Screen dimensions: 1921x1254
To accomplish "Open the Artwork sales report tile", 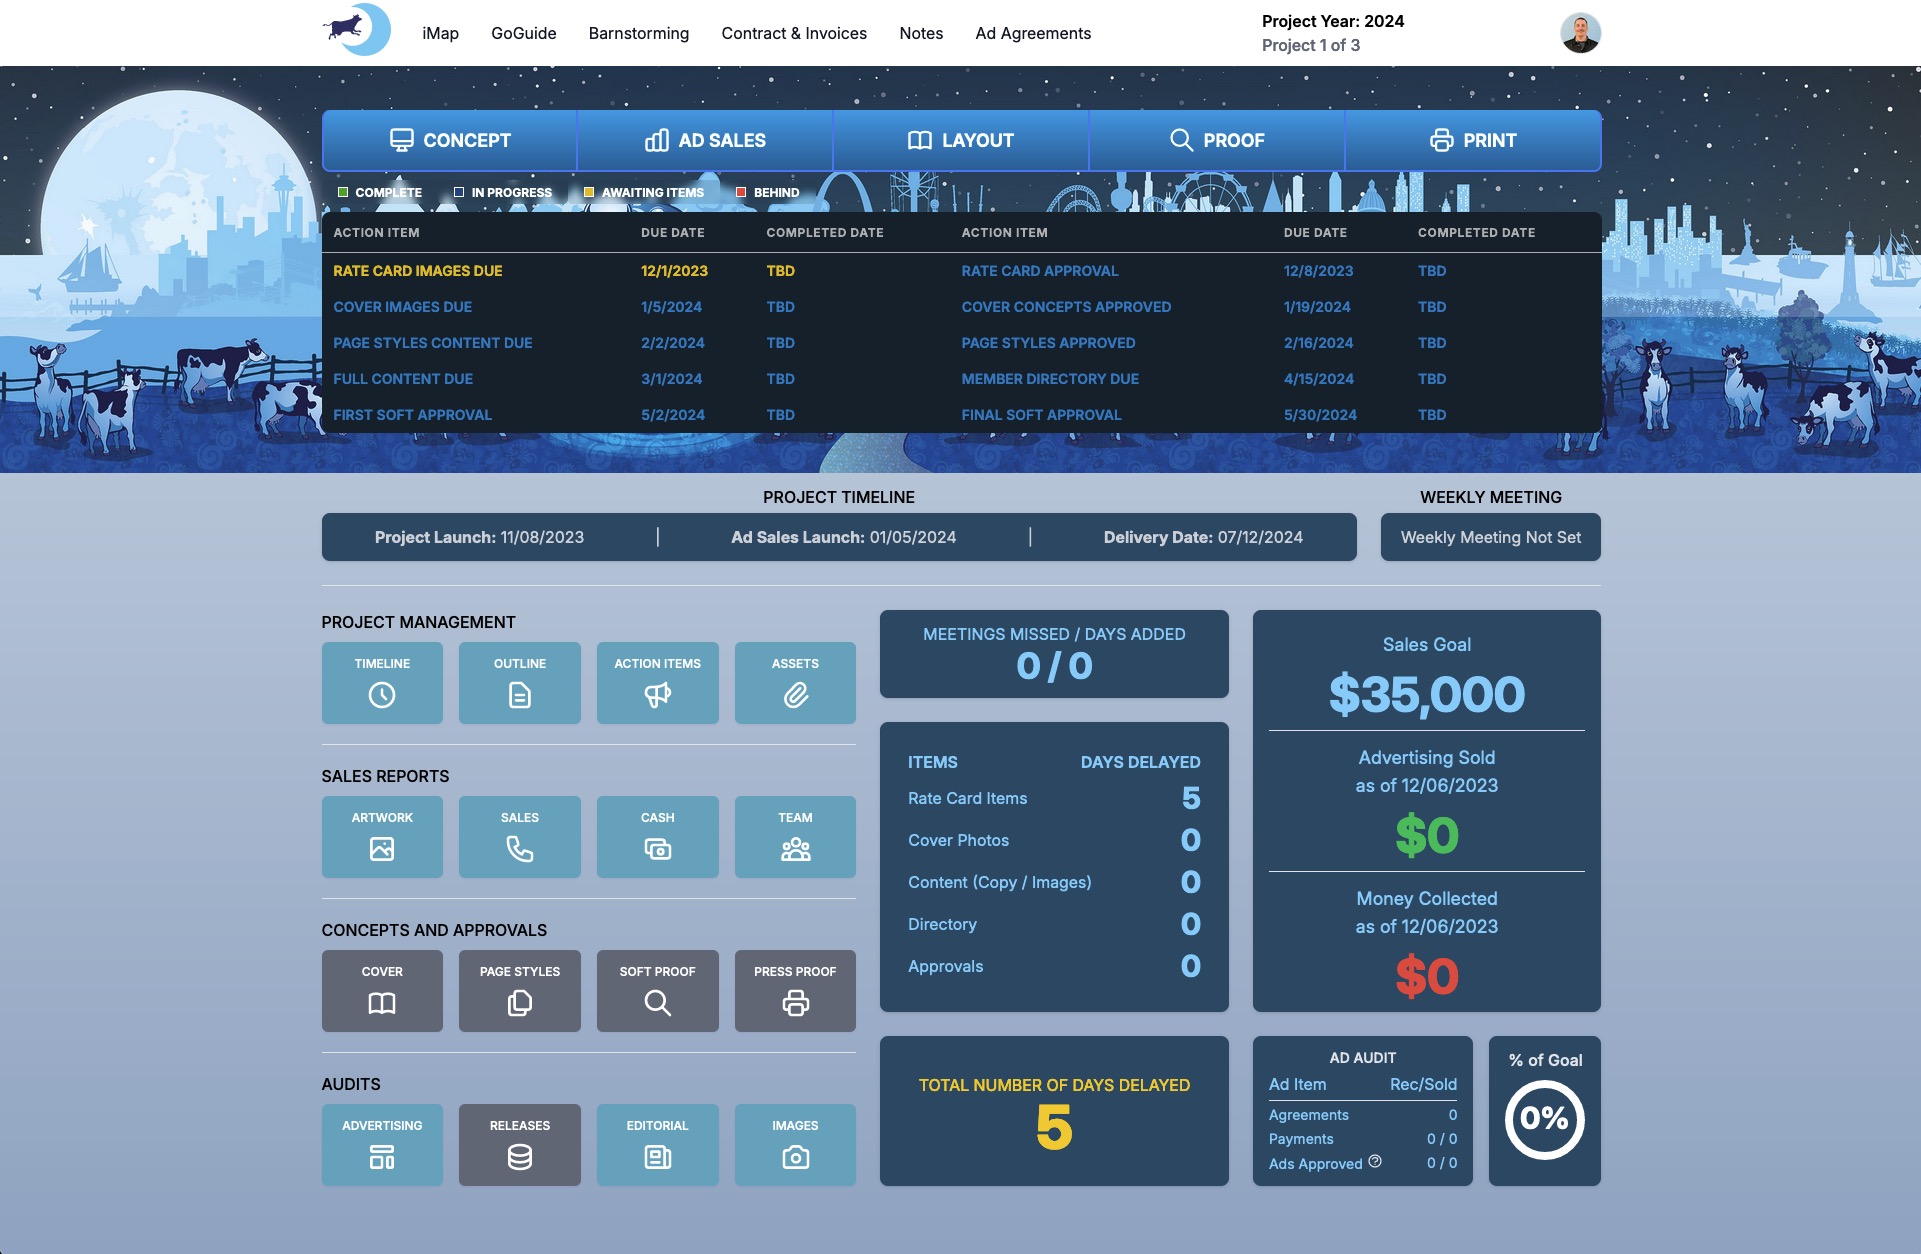I will 382,837.
